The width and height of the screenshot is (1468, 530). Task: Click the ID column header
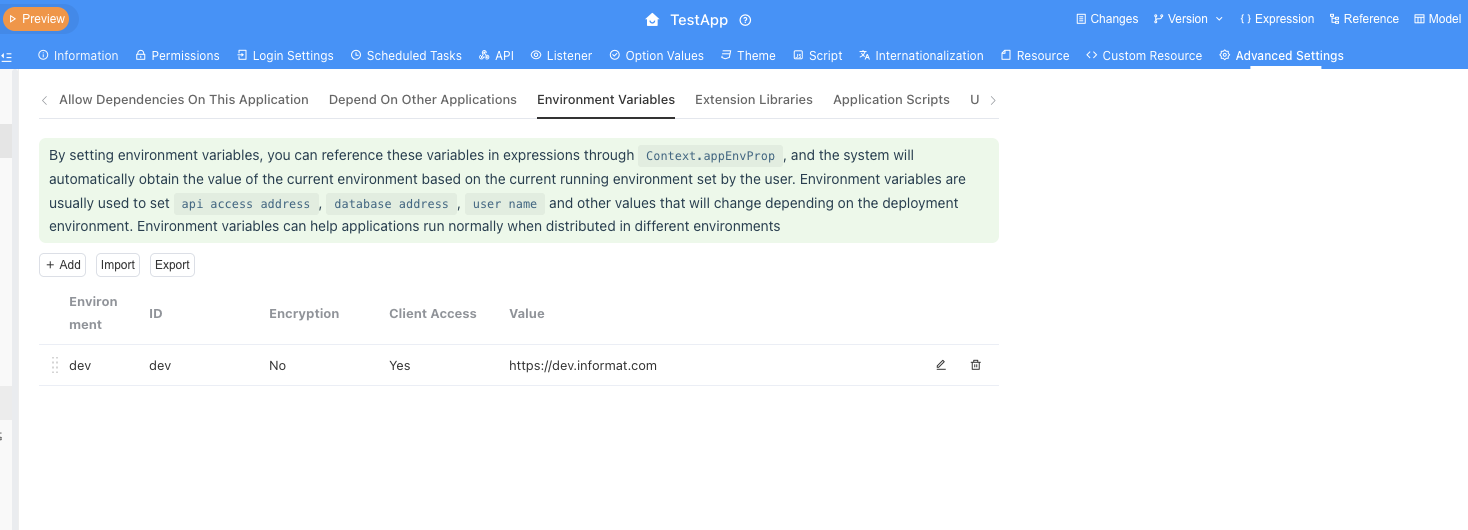tap(156, 314)
